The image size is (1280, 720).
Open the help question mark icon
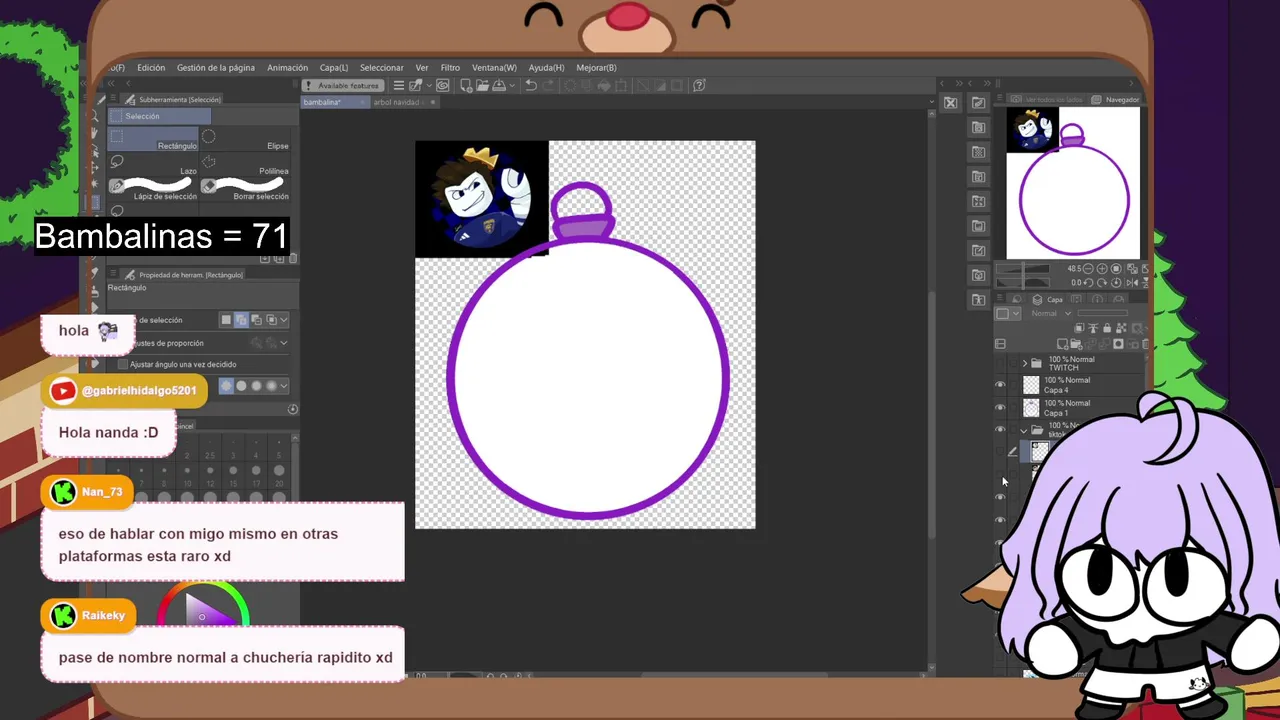pyautogui.click(x=699, y=85)
